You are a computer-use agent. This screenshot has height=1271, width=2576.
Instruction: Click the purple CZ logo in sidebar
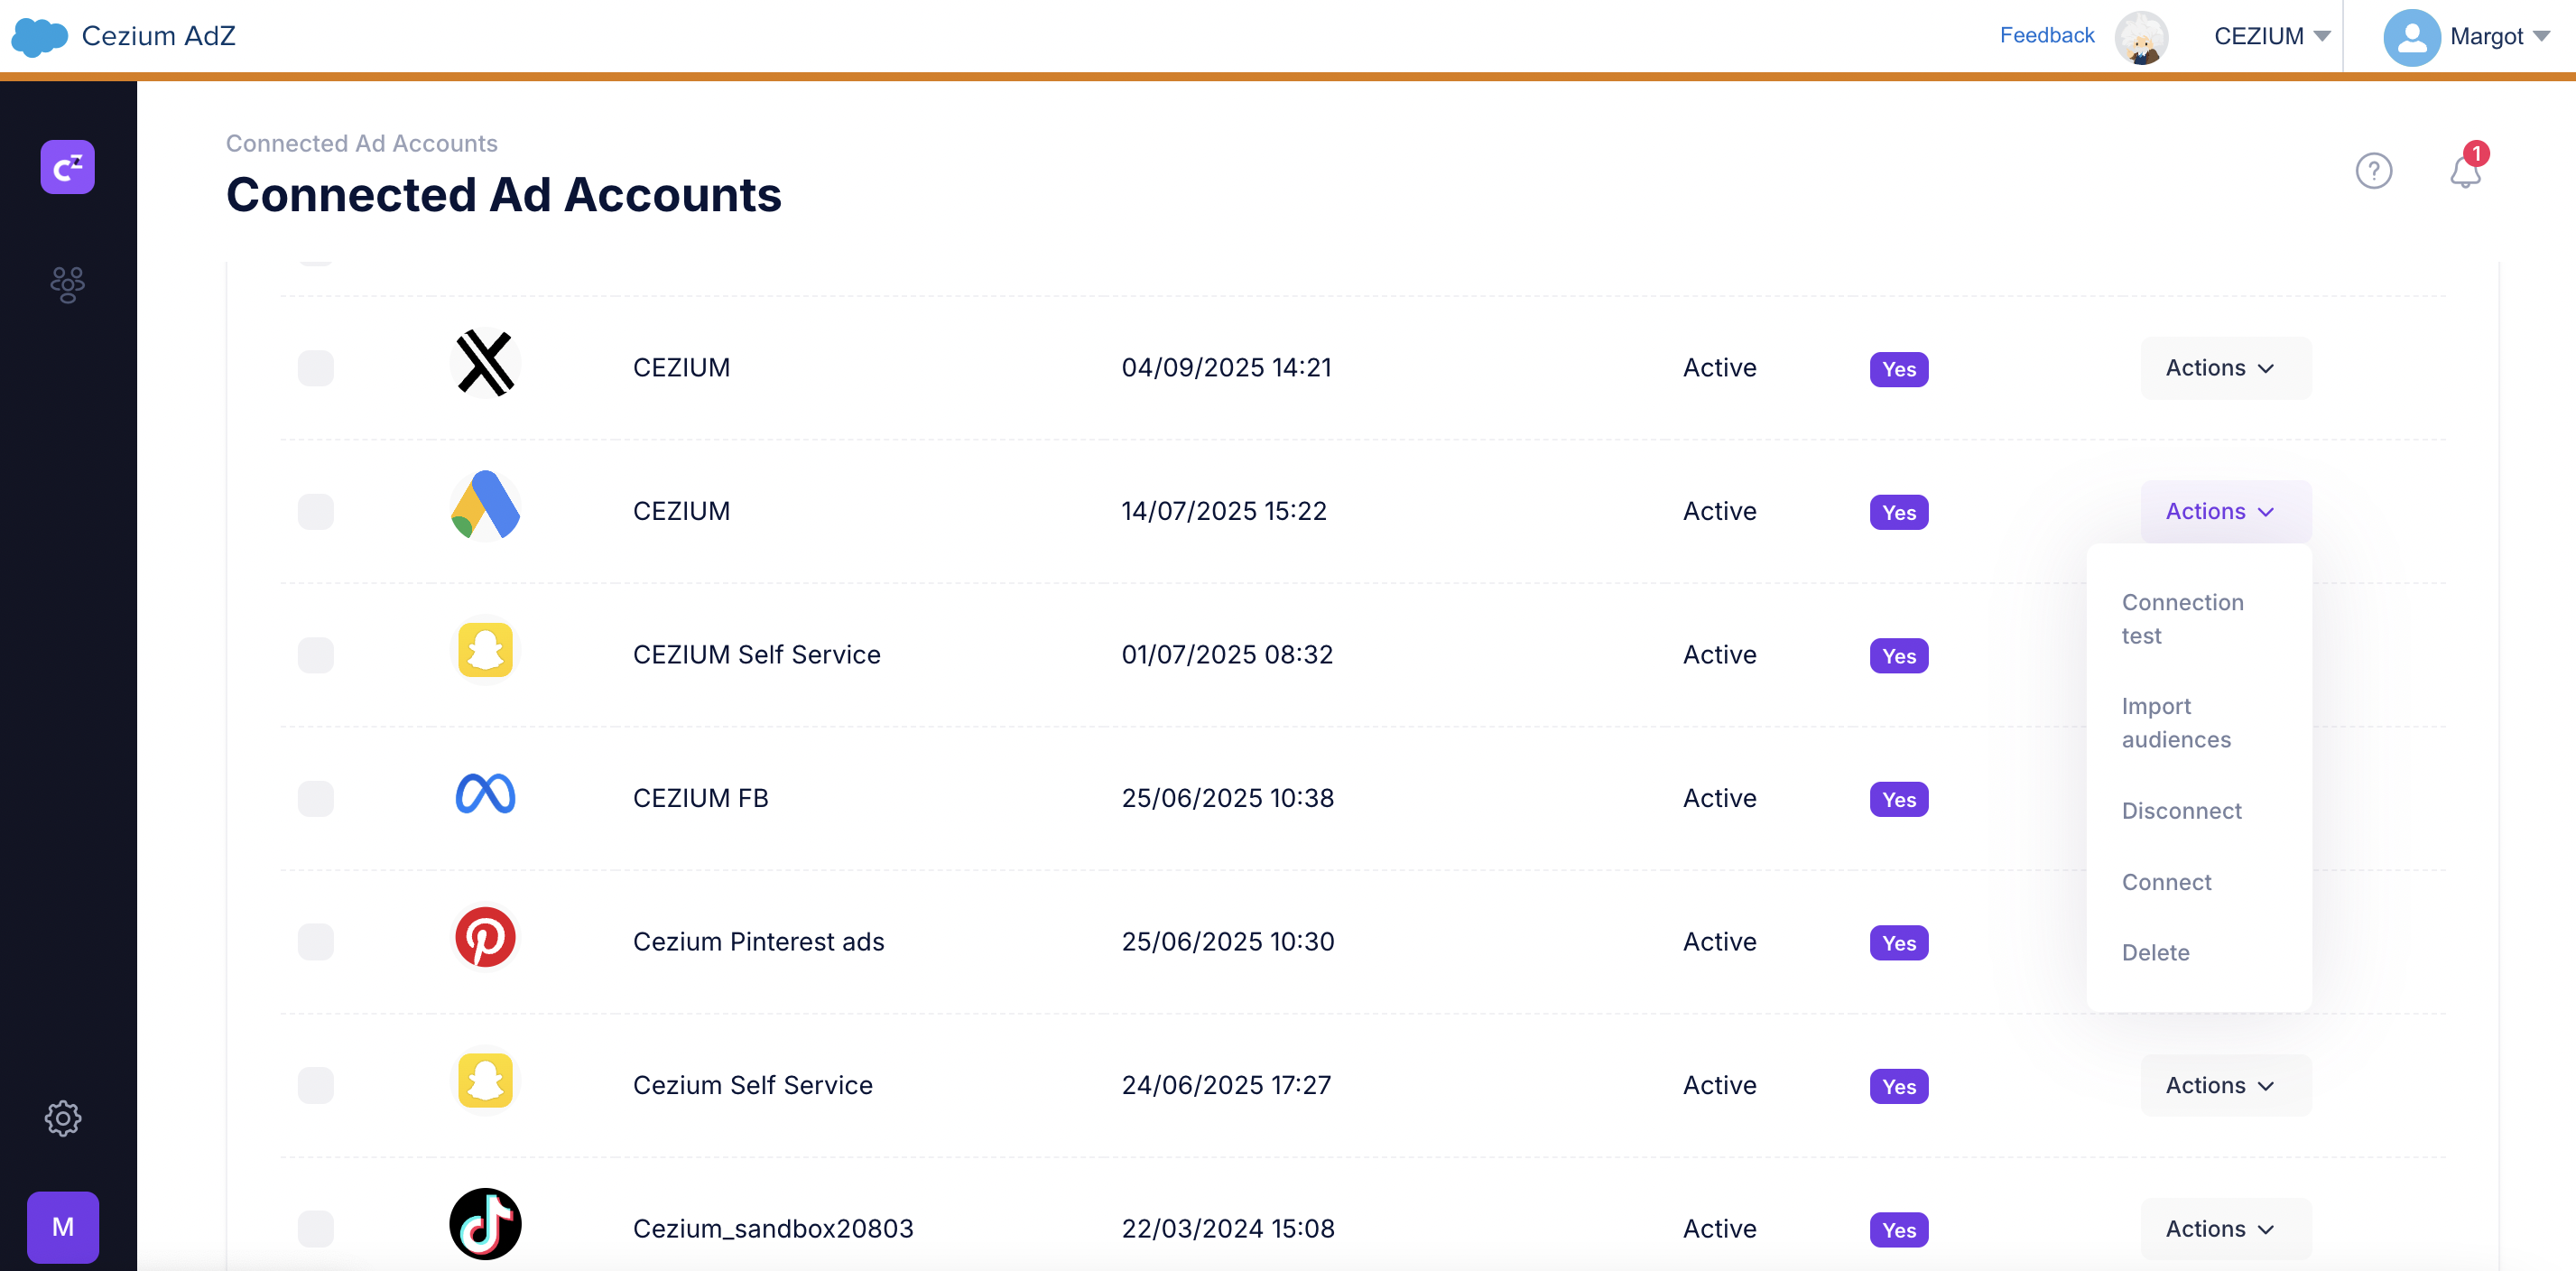[x=67, y=167]
